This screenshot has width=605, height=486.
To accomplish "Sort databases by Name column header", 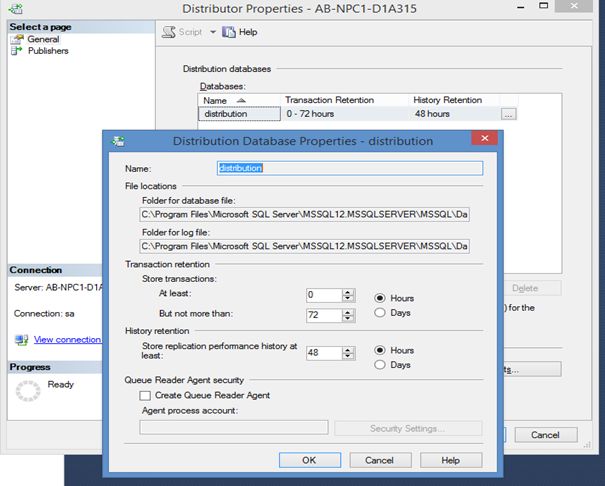I will coord(239,100).
